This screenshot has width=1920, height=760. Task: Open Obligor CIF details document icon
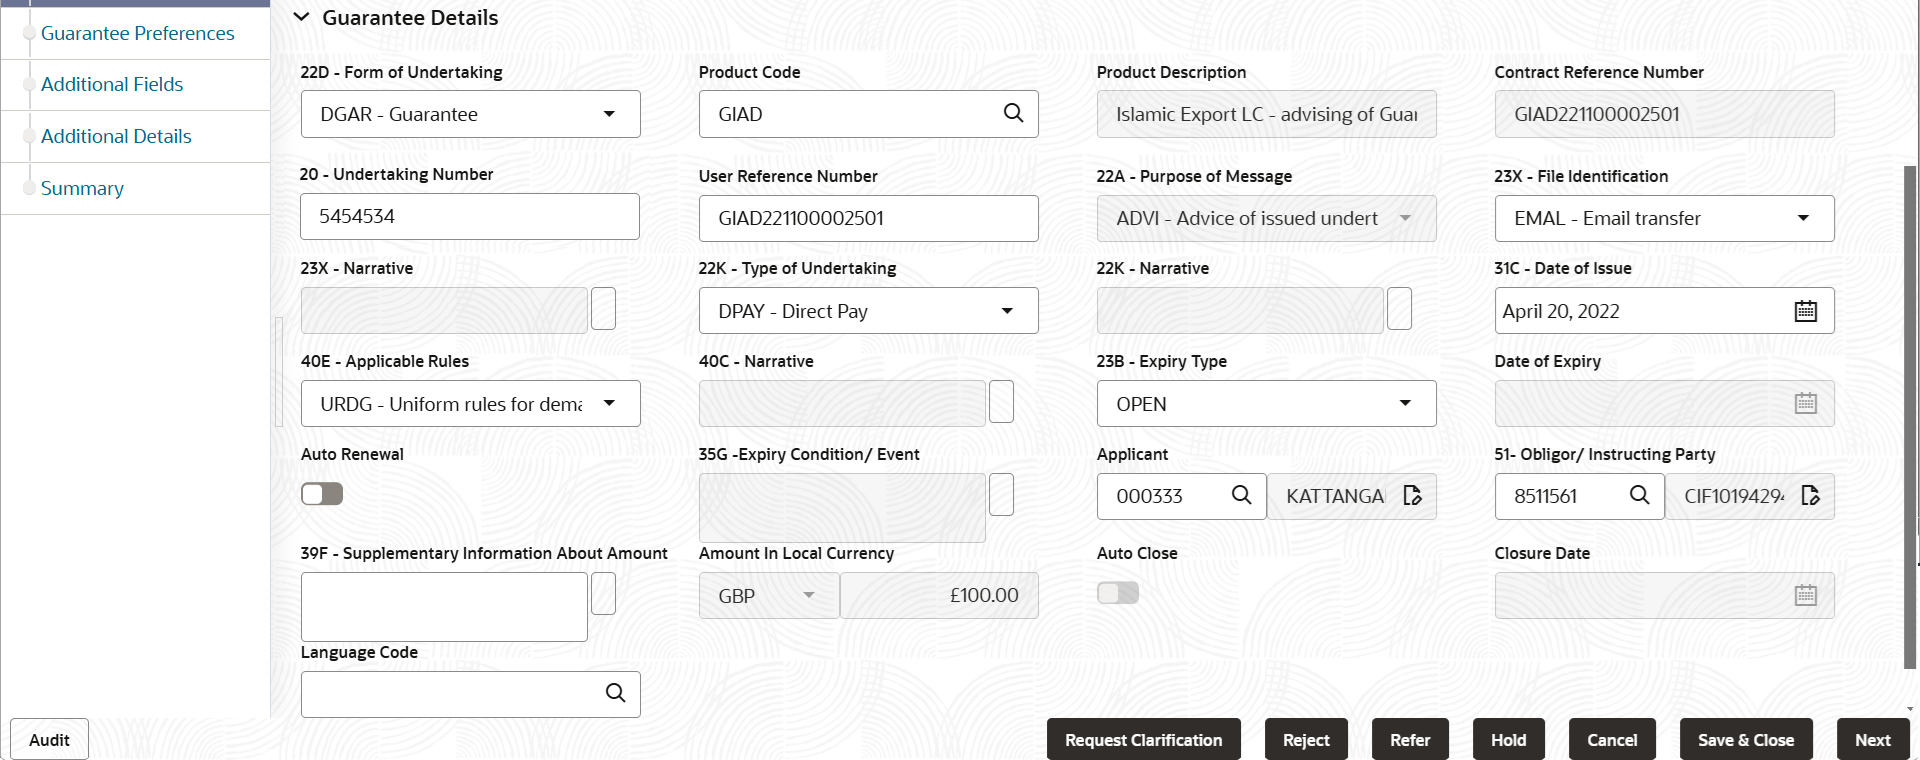[x=1810, y=496]
